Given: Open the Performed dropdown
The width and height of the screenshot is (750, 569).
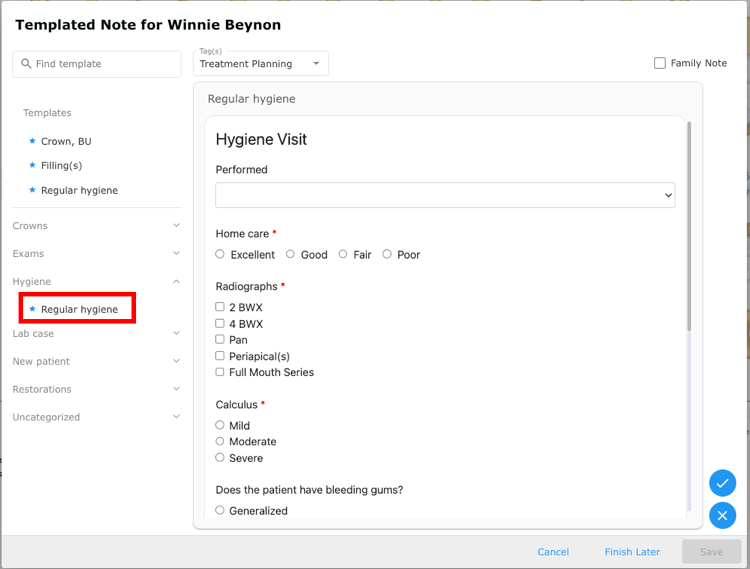Looking at the screenshot, I should pyautogui.click(x=445, y=195).
